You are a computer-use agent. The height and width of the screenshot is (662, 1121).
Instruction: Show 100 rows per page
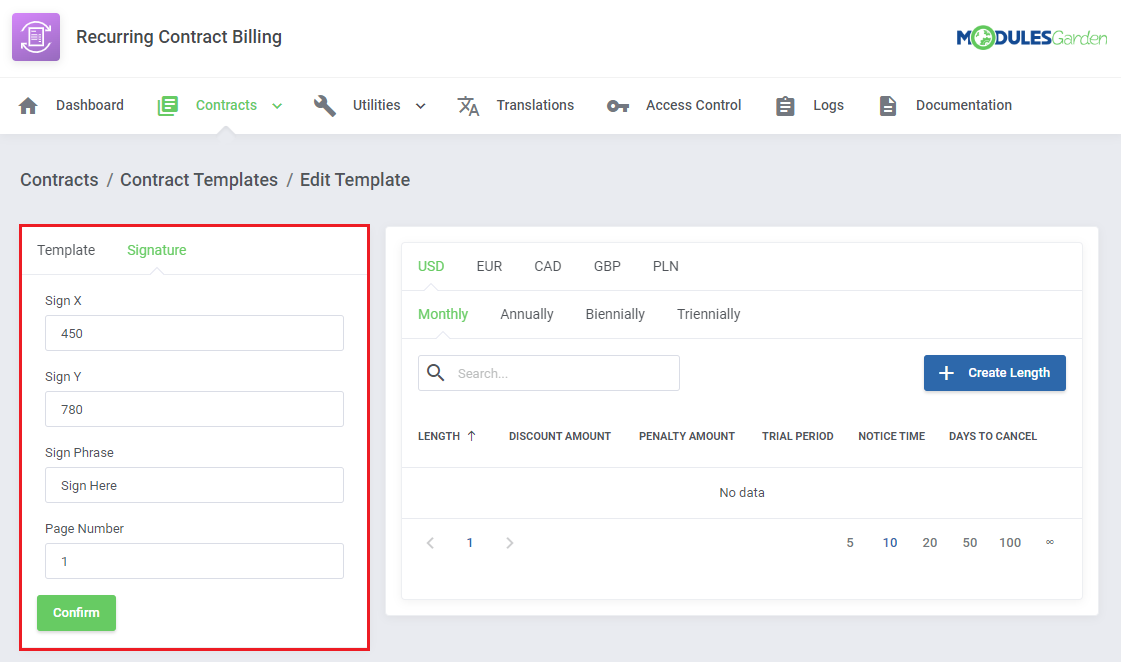(x=1010, y=543)
